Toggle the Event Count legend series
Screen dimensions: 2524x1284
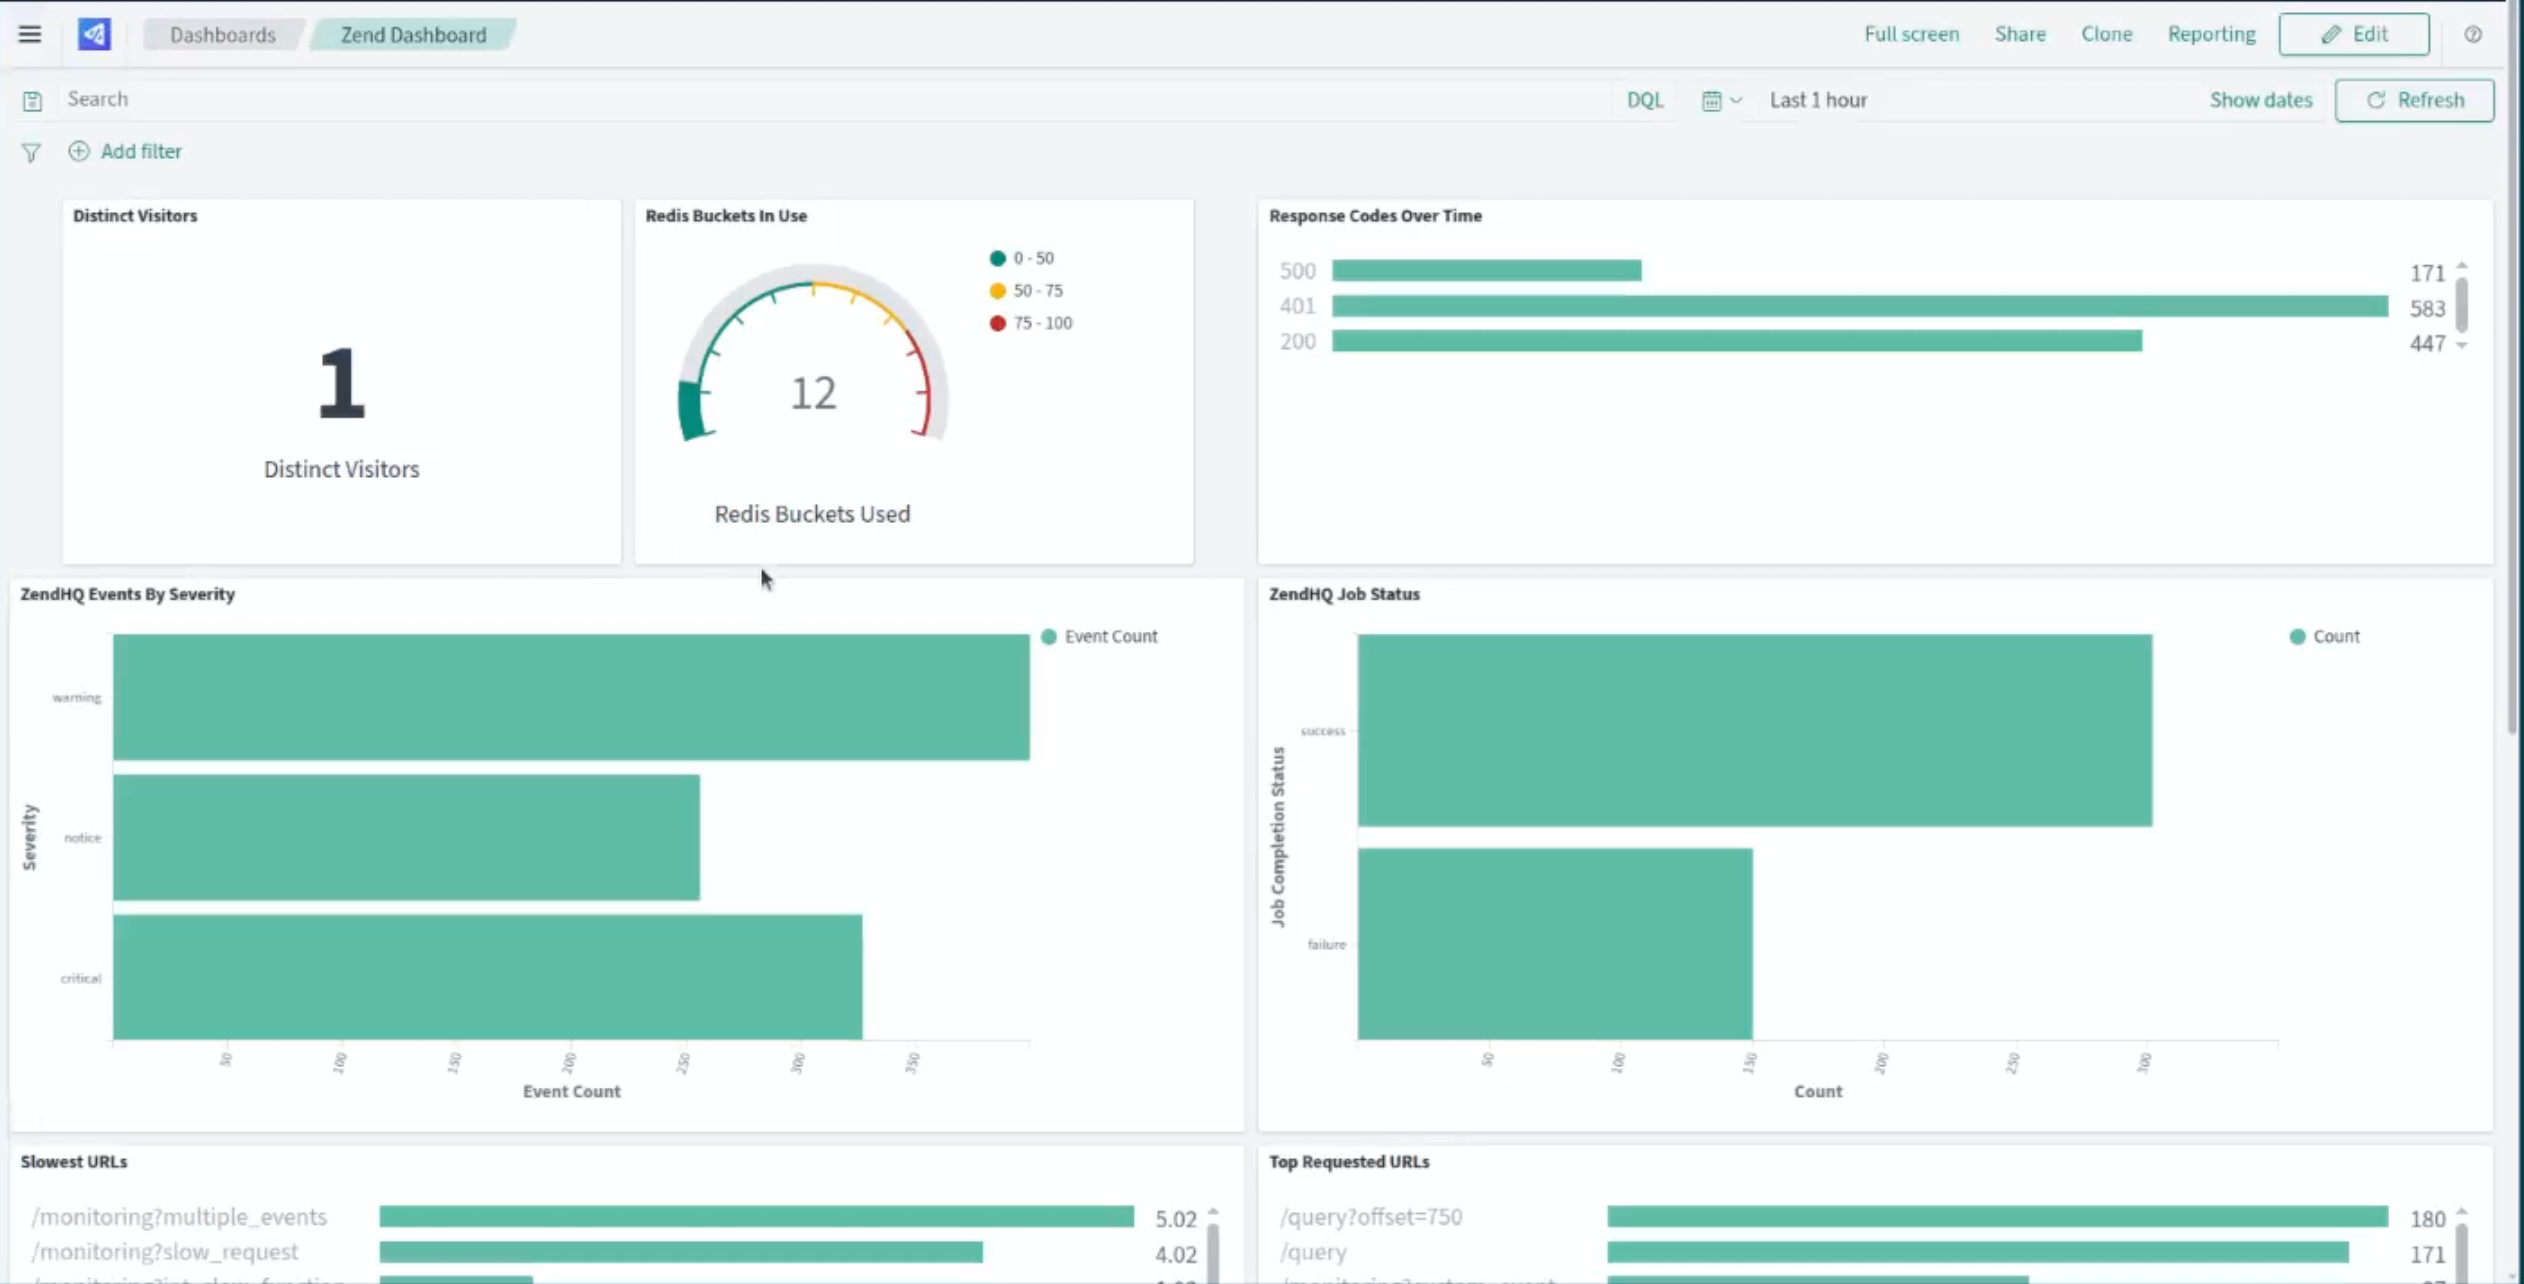1109,636
